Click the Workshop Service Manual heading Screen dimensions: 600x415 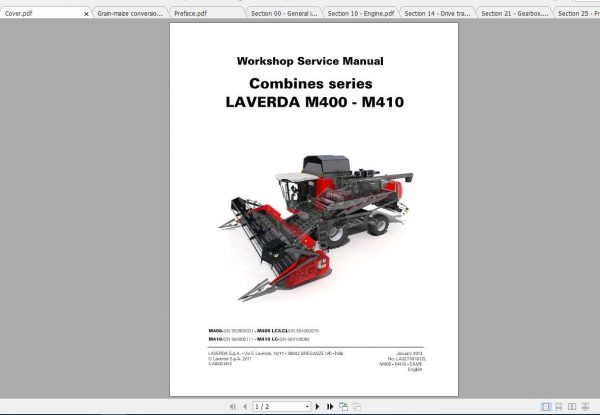(310, 61)
